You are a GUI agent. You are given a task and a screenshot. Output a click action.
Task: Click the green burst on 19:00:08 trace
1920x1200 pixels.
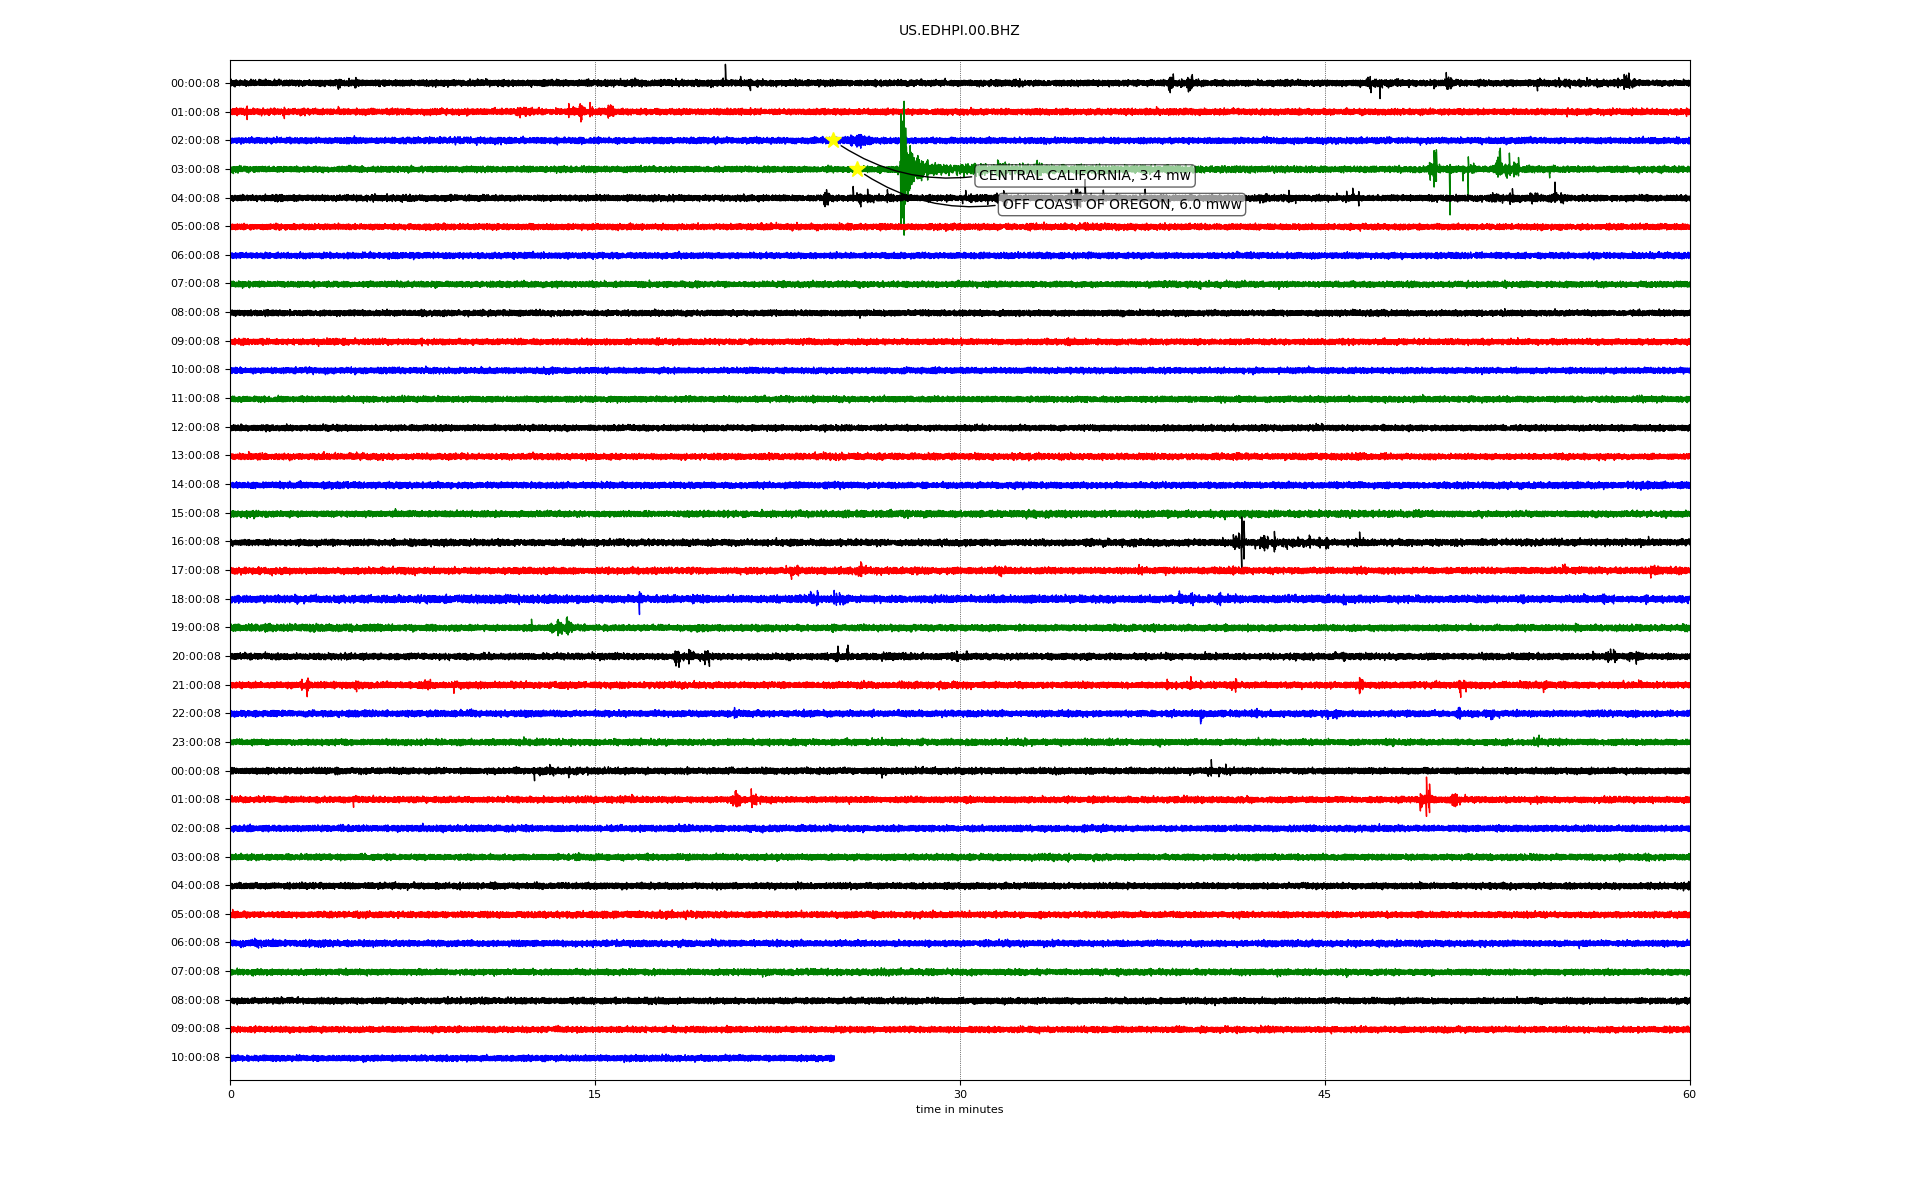563,627
